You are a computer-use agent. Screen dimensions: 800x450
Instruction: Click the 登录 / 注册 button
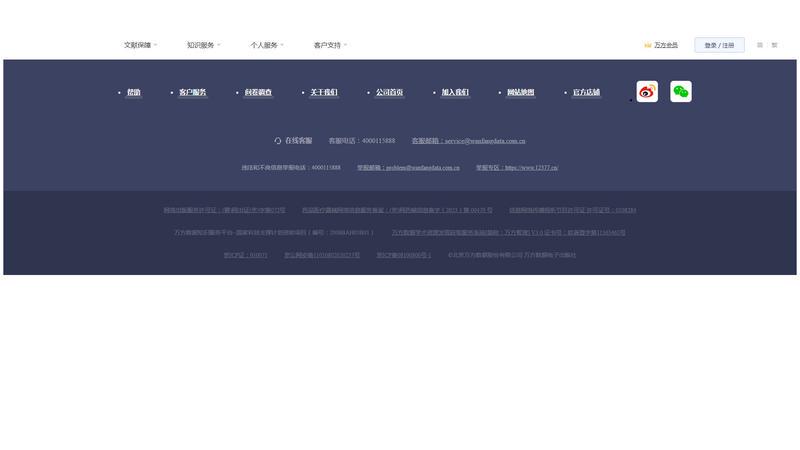coord(719,45)
